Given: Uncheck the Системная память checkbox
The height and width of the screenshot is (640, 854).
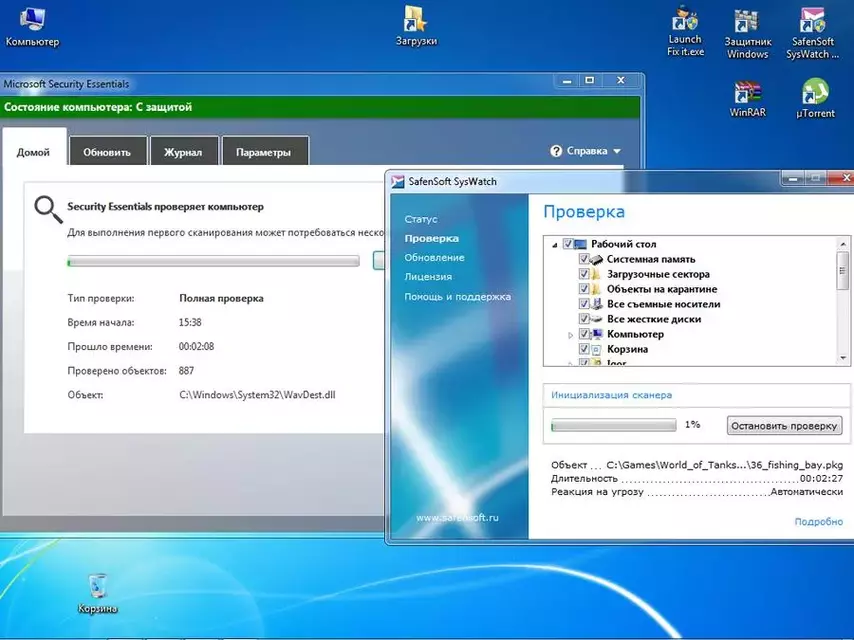Looking at the screenshot, I should pos(583,259).
